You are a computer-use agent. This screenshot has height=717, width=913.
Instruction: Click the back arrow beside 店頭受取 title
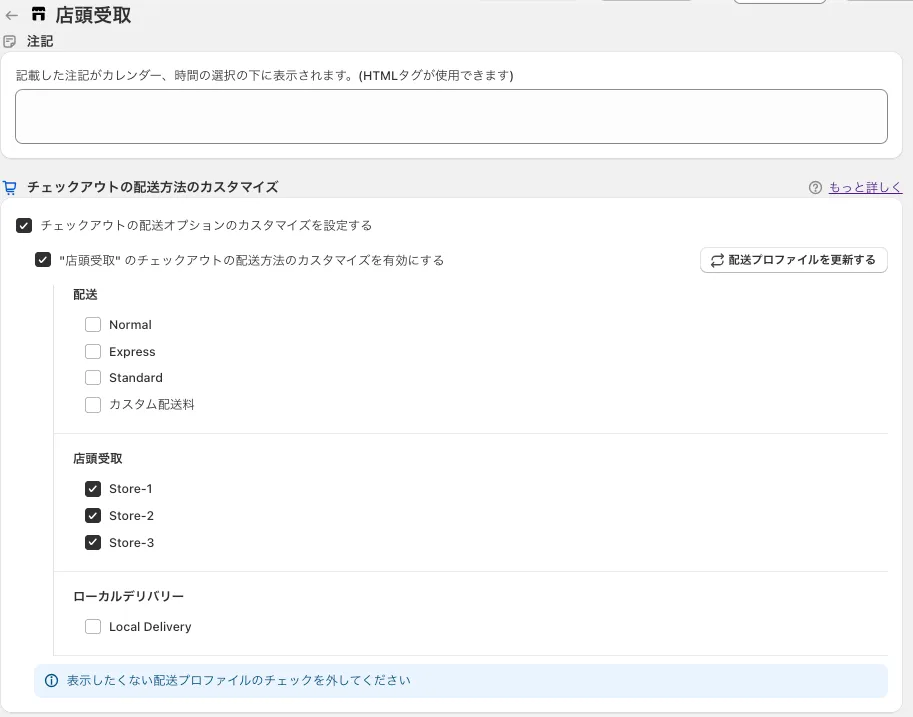(12, 15)
